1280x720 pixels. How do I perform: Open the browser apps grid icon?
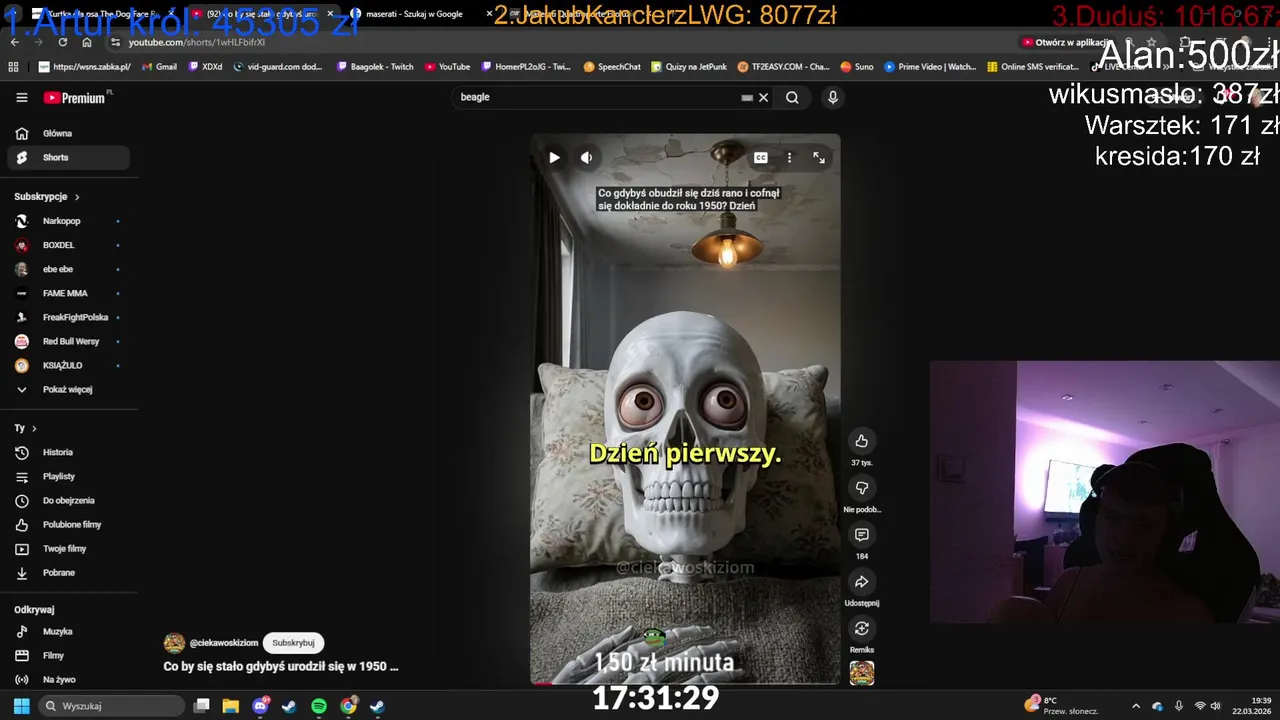[13, 67]
